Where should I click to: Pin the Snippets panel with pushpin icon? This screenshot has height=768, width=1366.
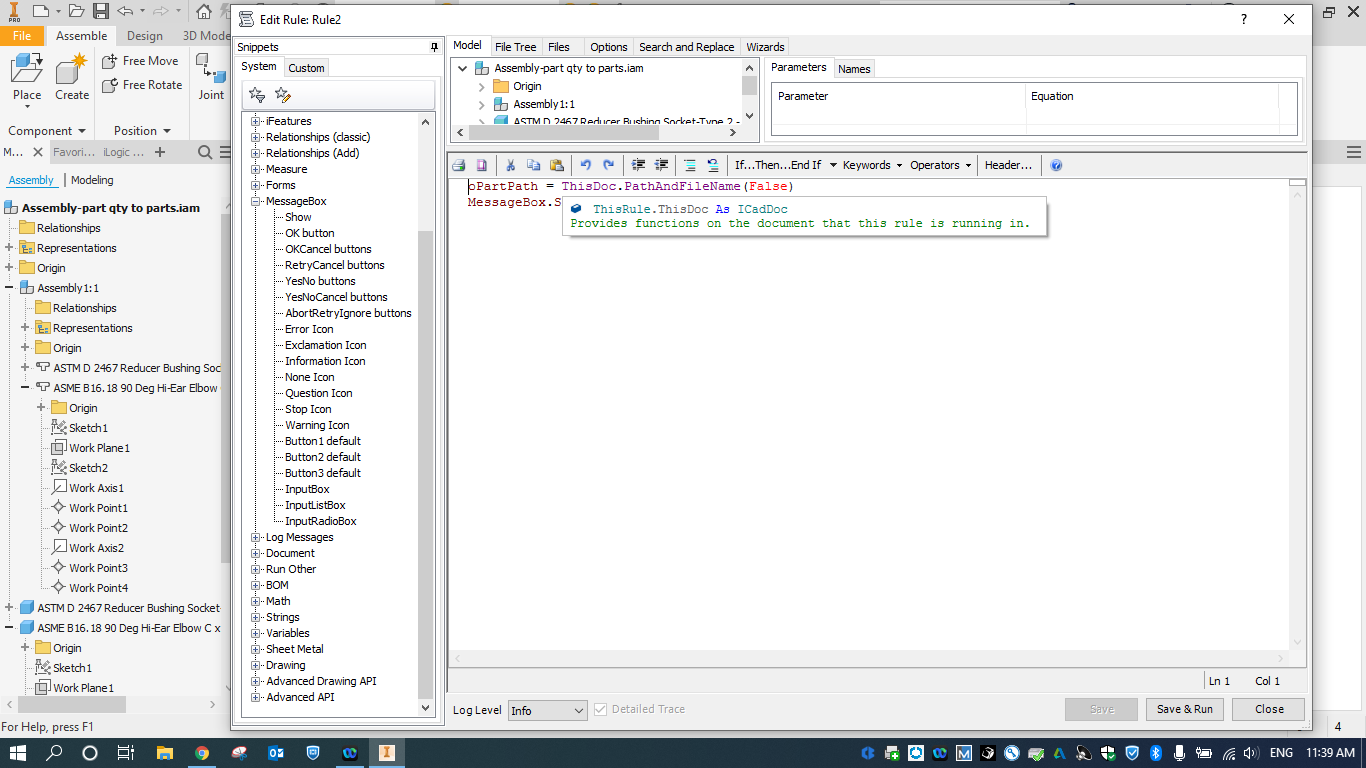pos(434,47)
